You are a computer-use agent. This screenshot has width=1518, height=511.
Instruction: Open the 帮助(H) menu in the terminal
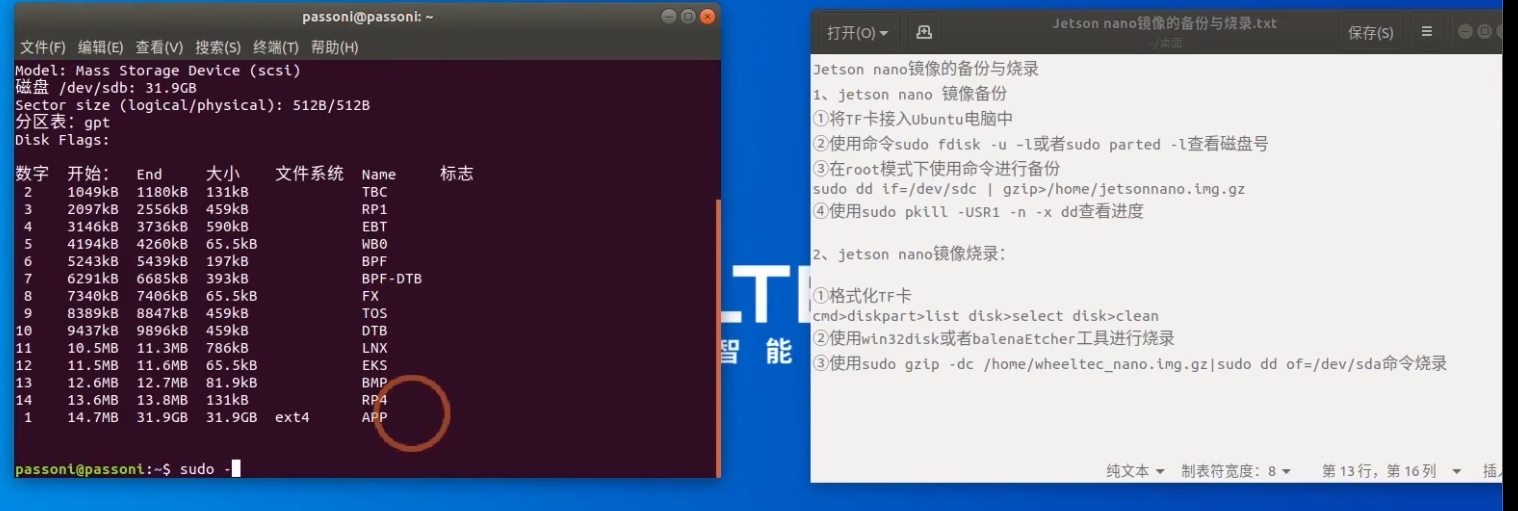point(334,47)
